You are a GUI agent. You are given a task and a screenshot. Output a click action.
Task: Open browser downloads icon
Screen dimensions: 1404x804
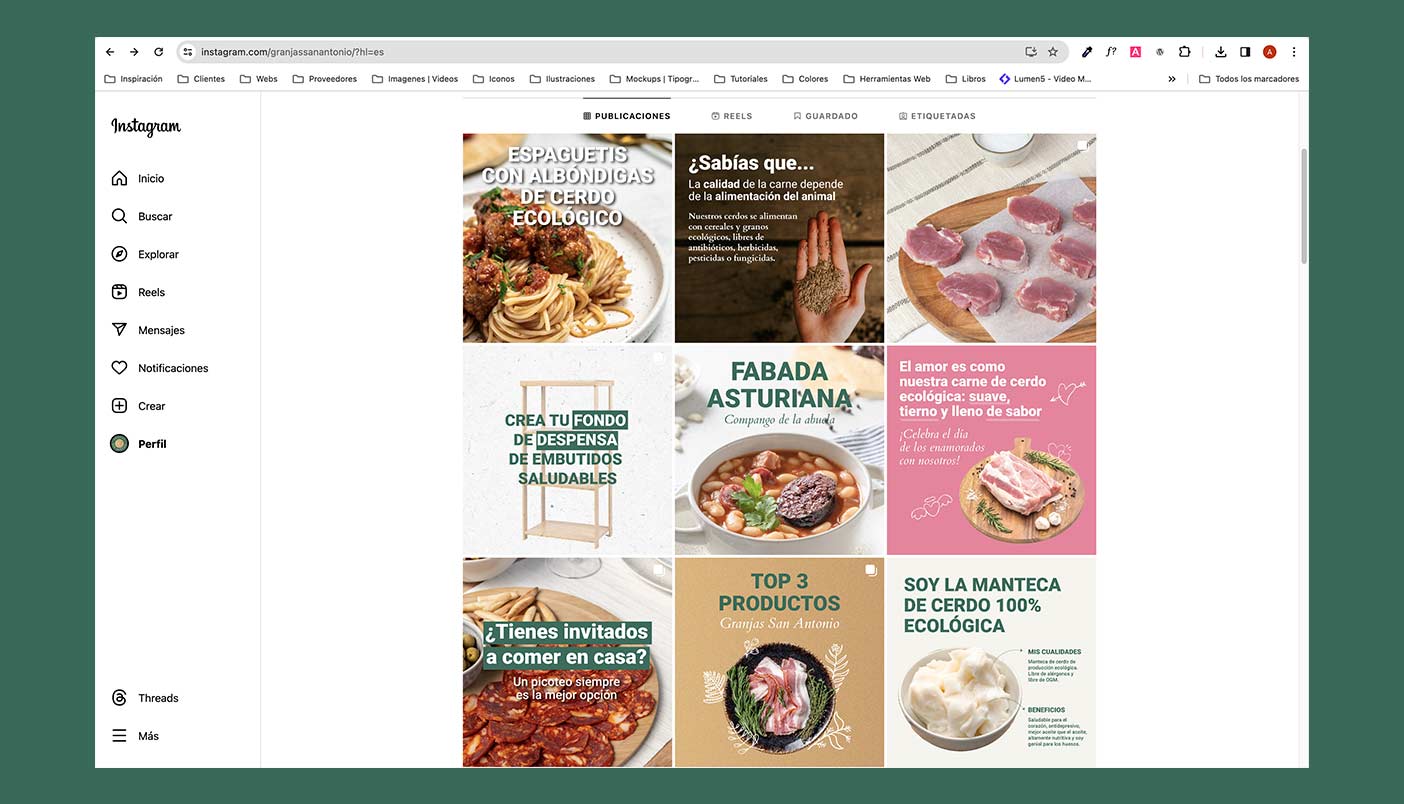(x=1221, y=52)
